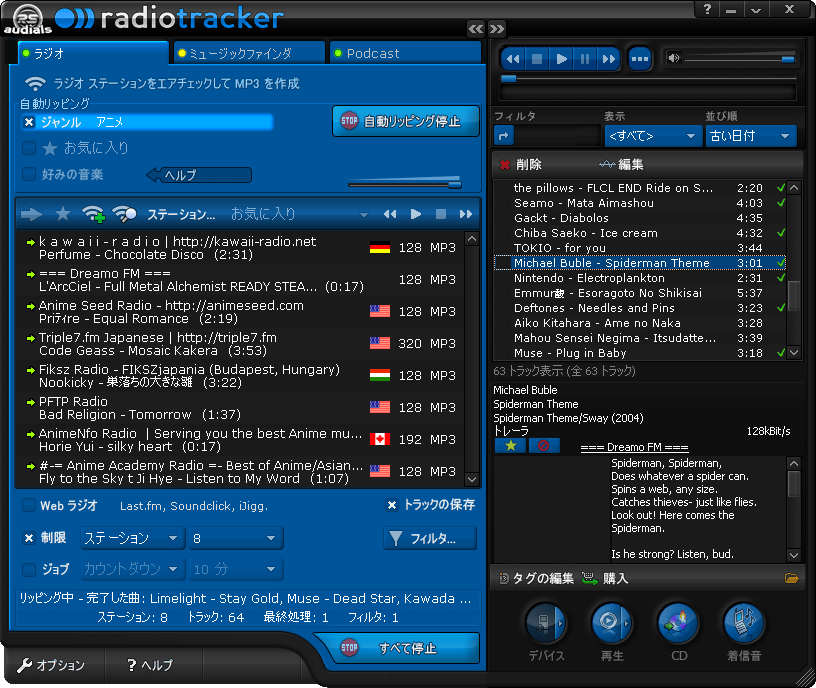Click the favorite star icon in station toolbar

(63, 214)
